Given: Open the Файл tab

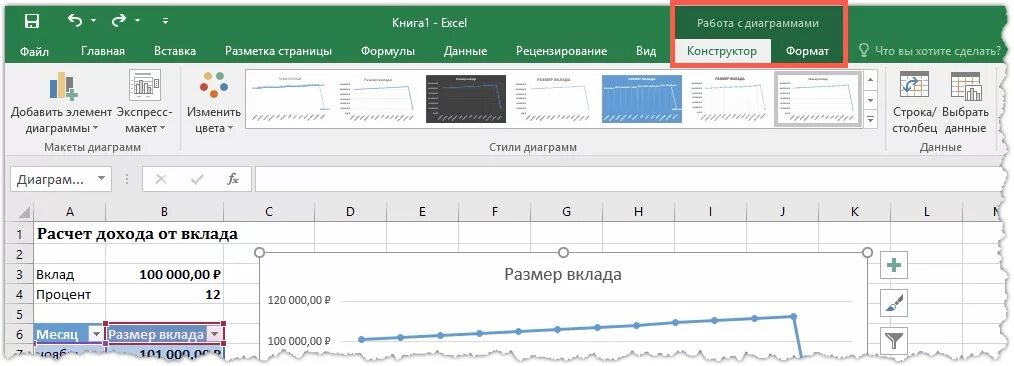Looking at the screenshot, I should tap(34, 51).
